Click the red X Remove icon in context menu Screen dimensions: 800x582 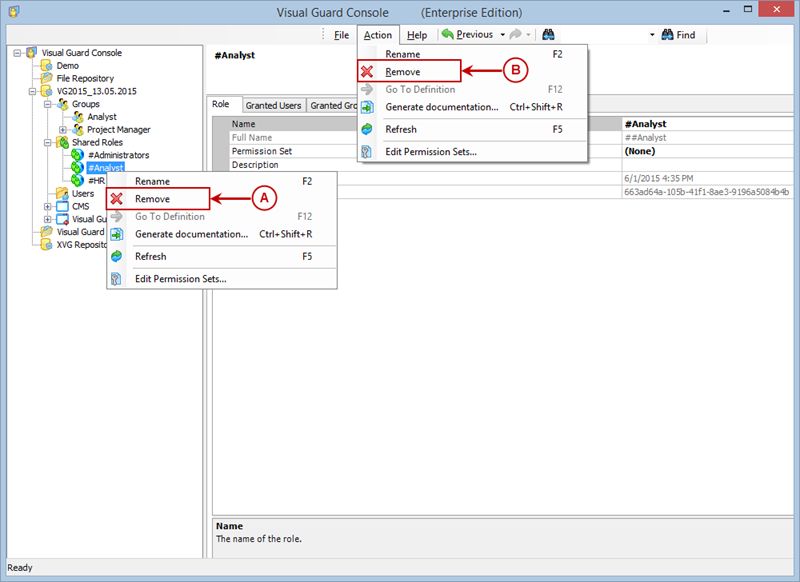[117, 199]
